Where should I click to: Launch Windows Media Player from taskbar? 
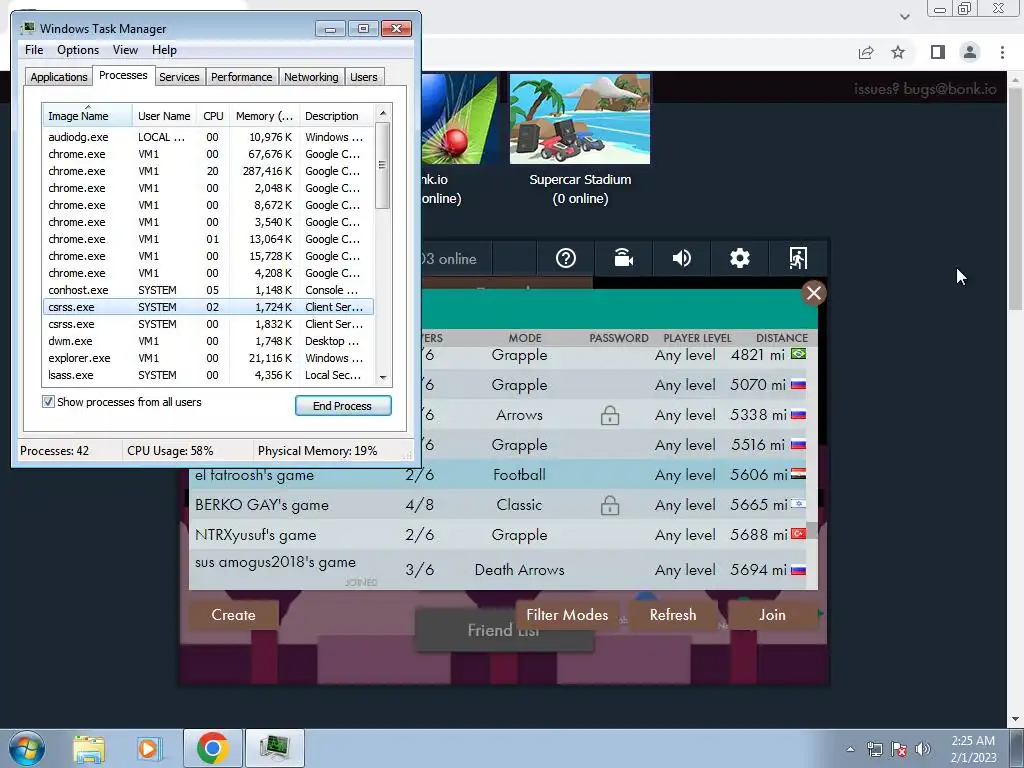tap(149, 748)
